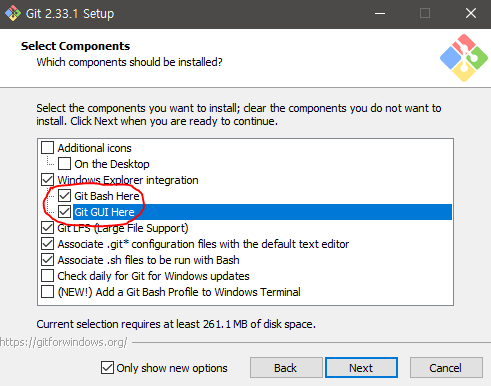The image size is (491, 386).
Task: Toggle the Git GUI Here checkbox
Action: tap(64, 212)
